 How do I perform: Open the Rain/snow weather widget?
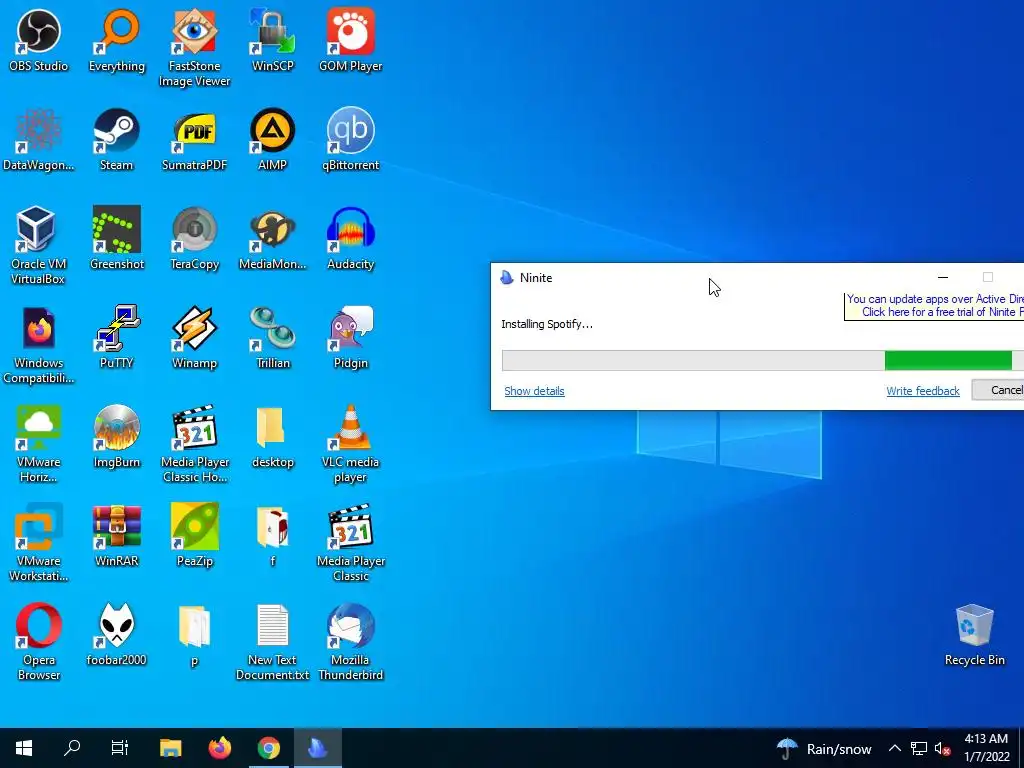coord(824,748)
